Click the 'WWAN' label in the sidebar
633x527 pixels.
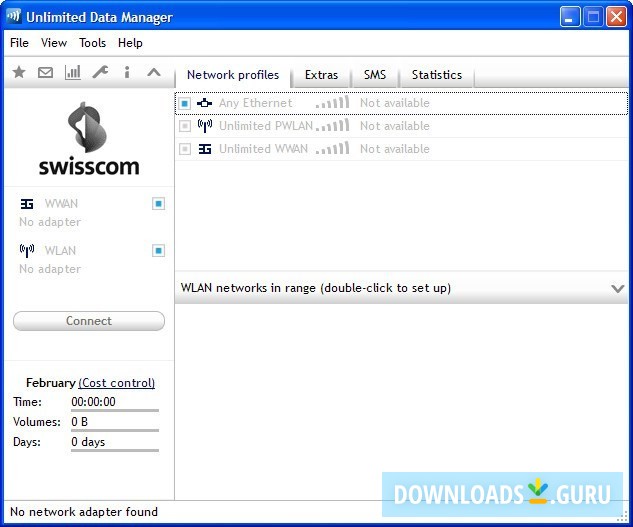pos(61,204)
